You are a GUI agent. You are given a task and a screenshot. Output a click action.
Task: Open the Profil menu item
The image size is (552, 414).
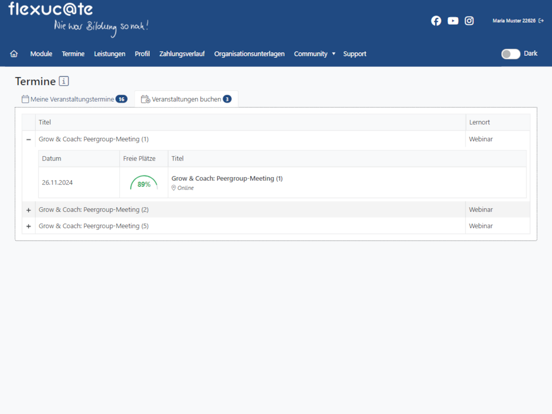coord(142,54)
